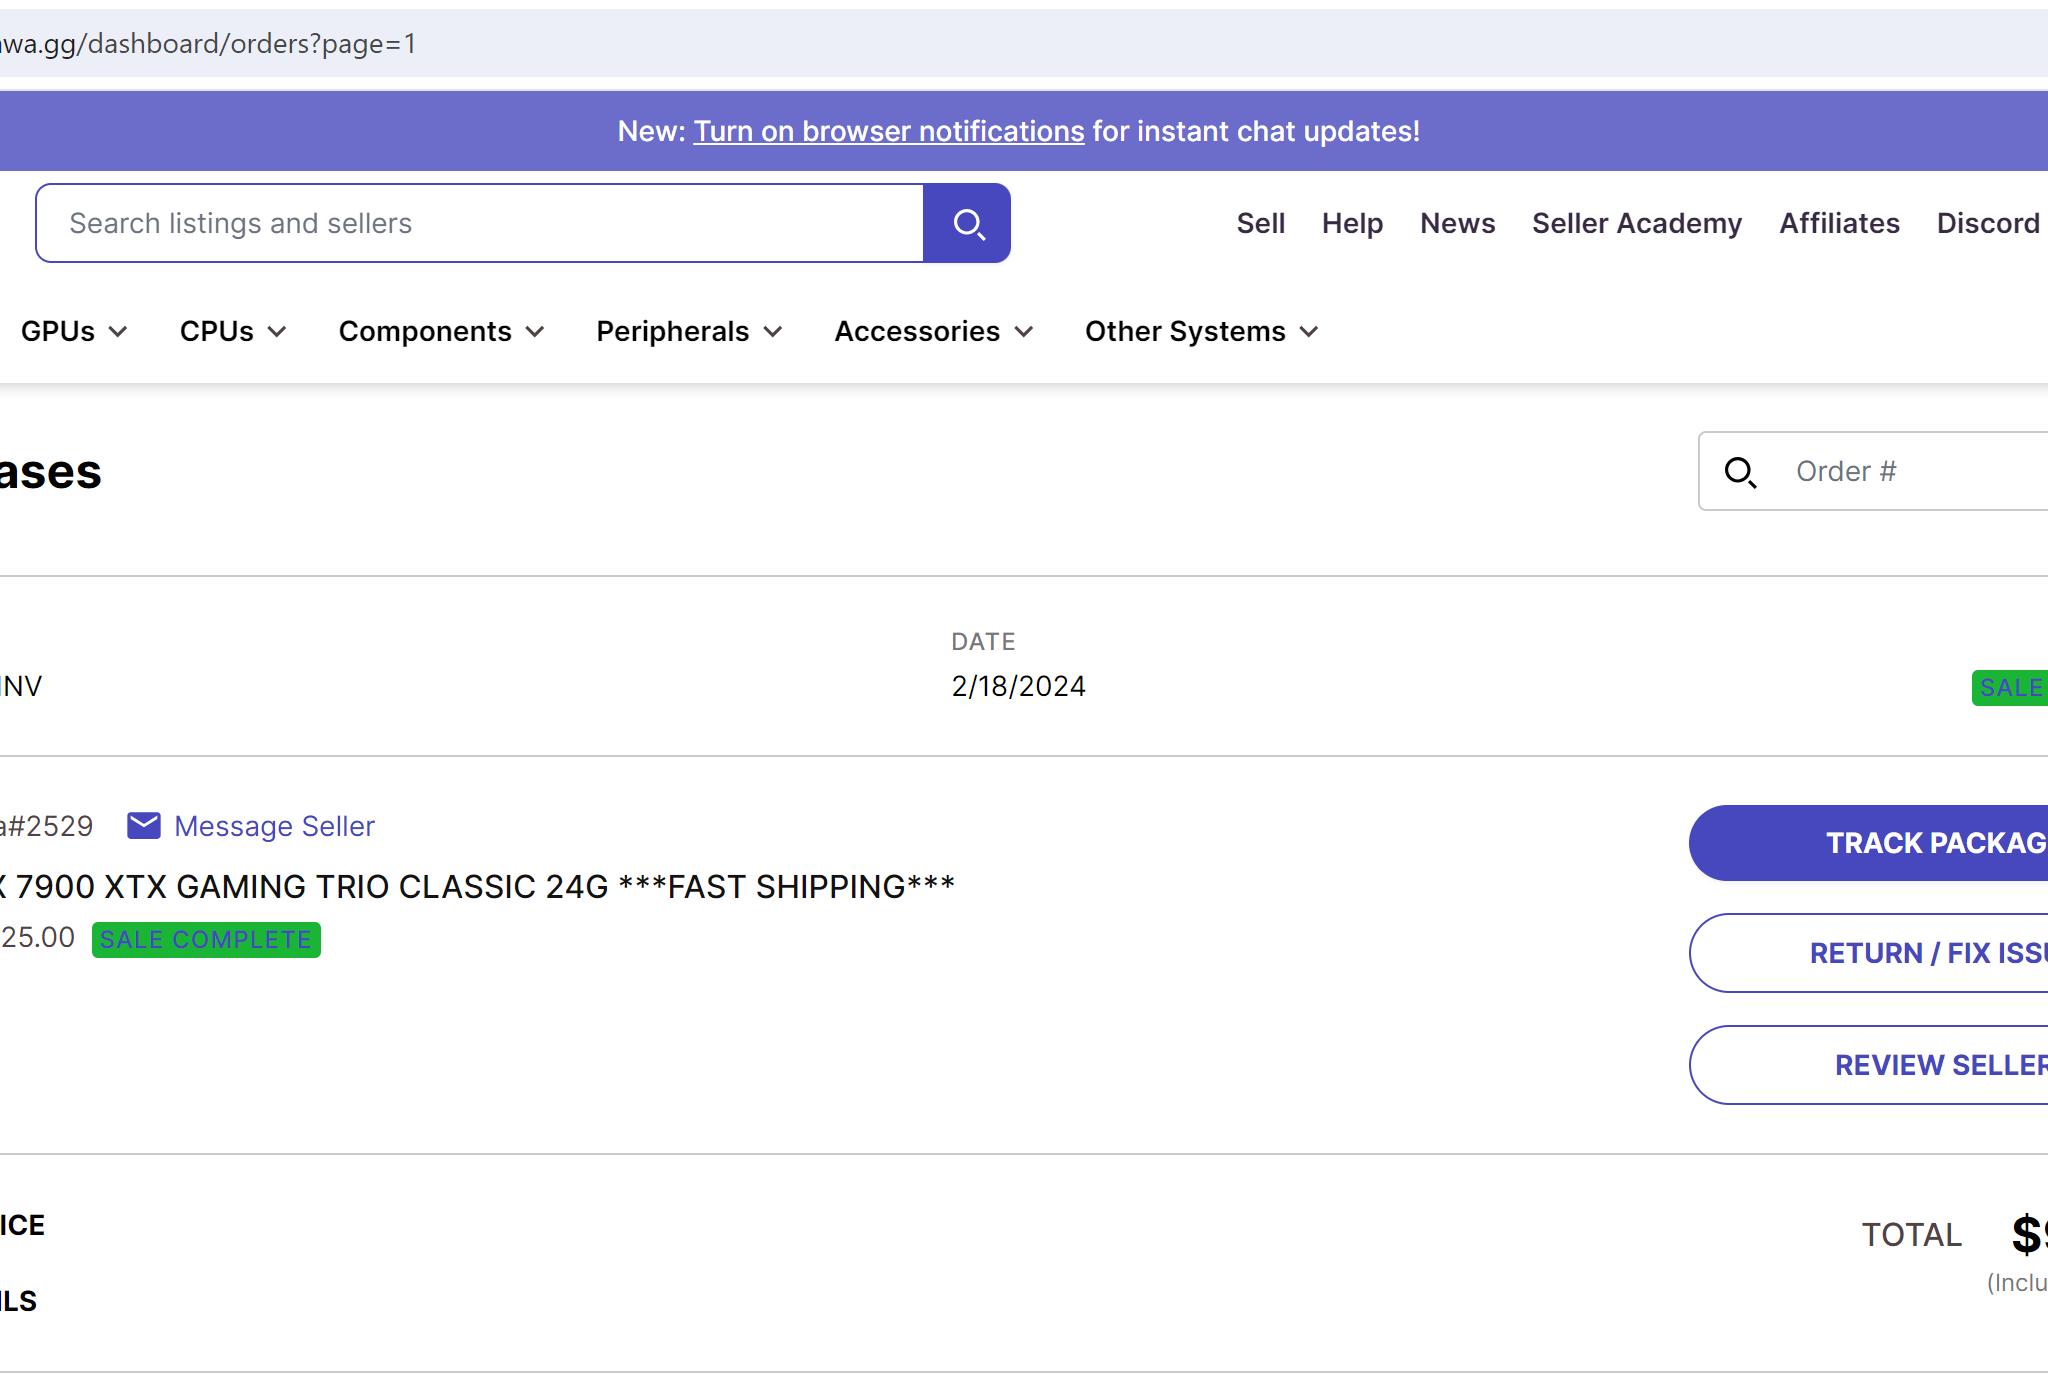The height and width of the screenshot is (1396, 2048).
Task: Click Turn on browser notifications link
Action: (x=889, y=131)
